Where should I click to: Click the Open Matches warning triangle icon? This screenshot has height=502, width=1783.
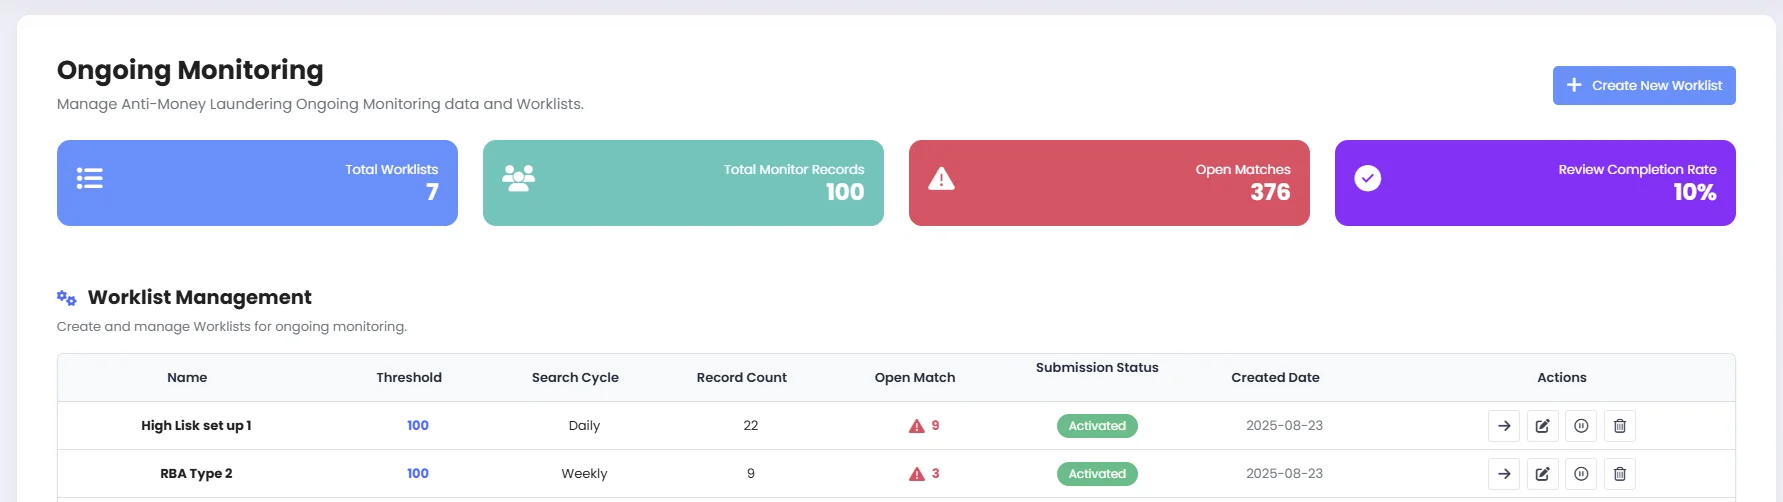coord(941,179)
